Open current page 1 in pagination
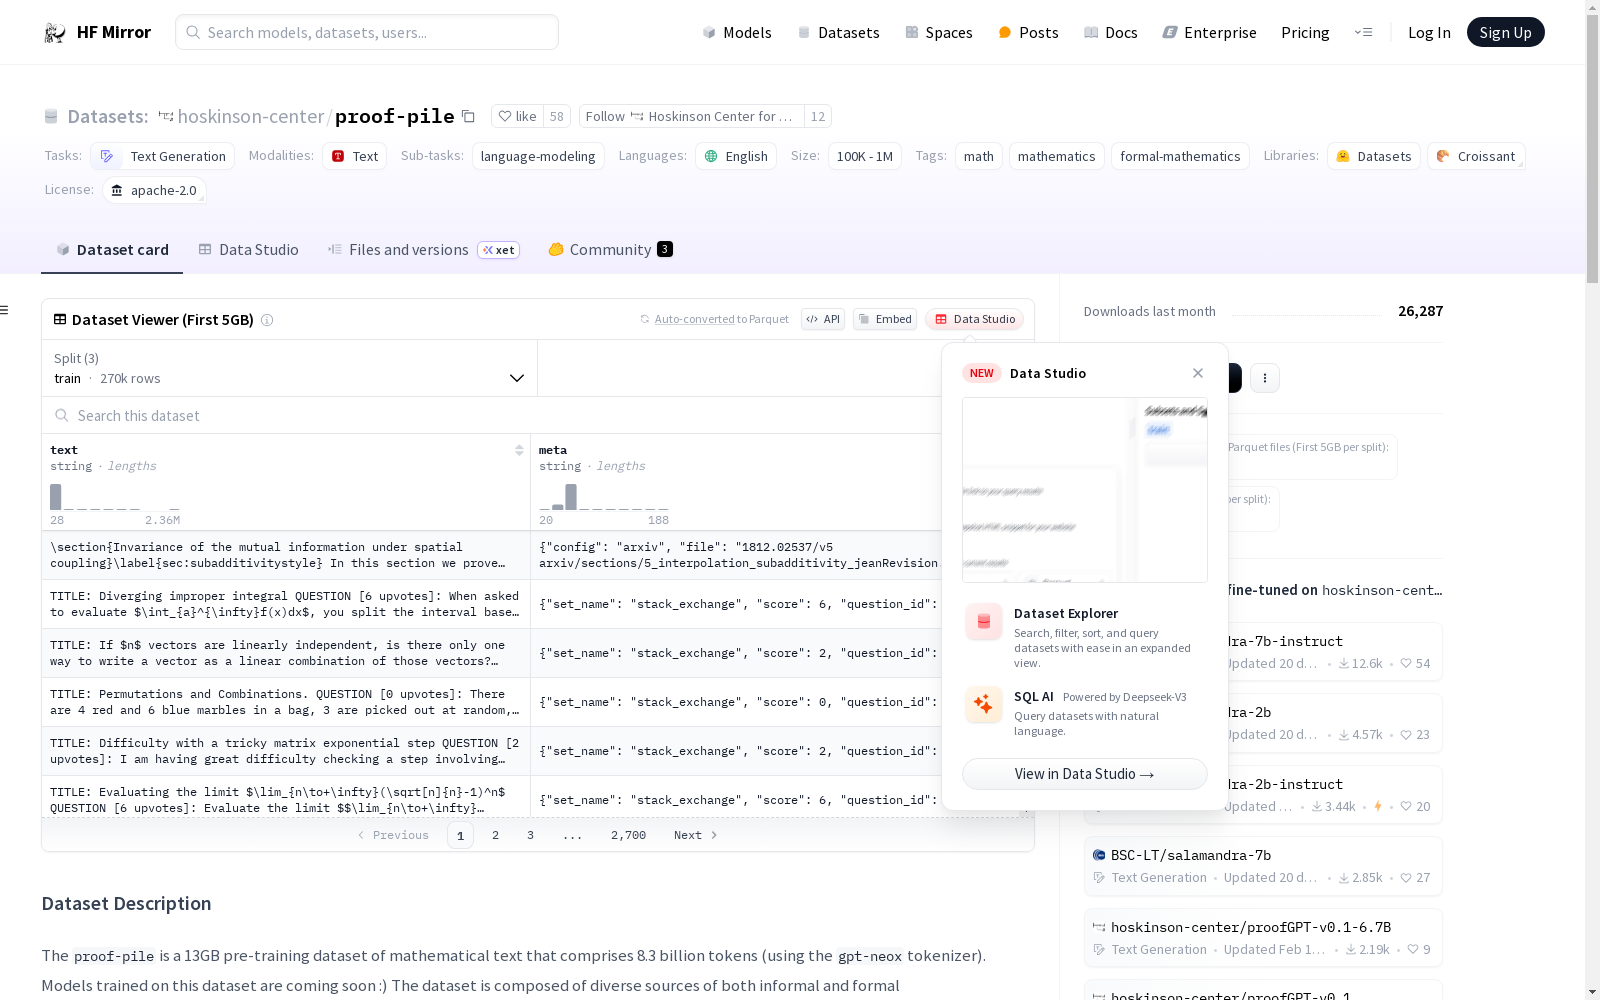1600x1000 pixels. coord(460,835)
